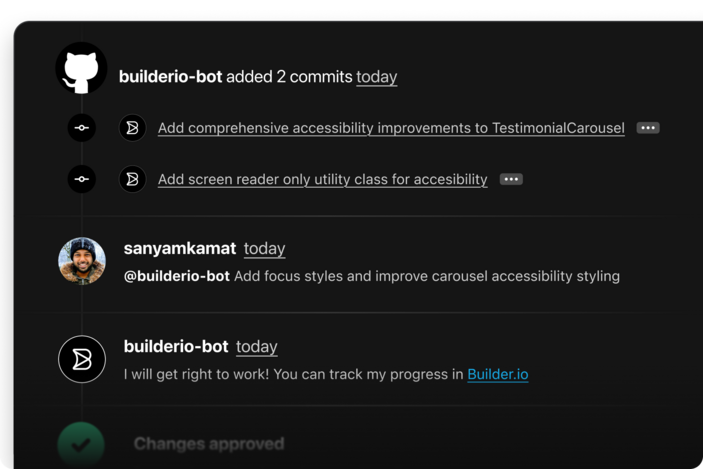Screen dimensions: 703x469
Task: Click Builder logo beside screen reader commit
Action: click(x=132, y=179)
